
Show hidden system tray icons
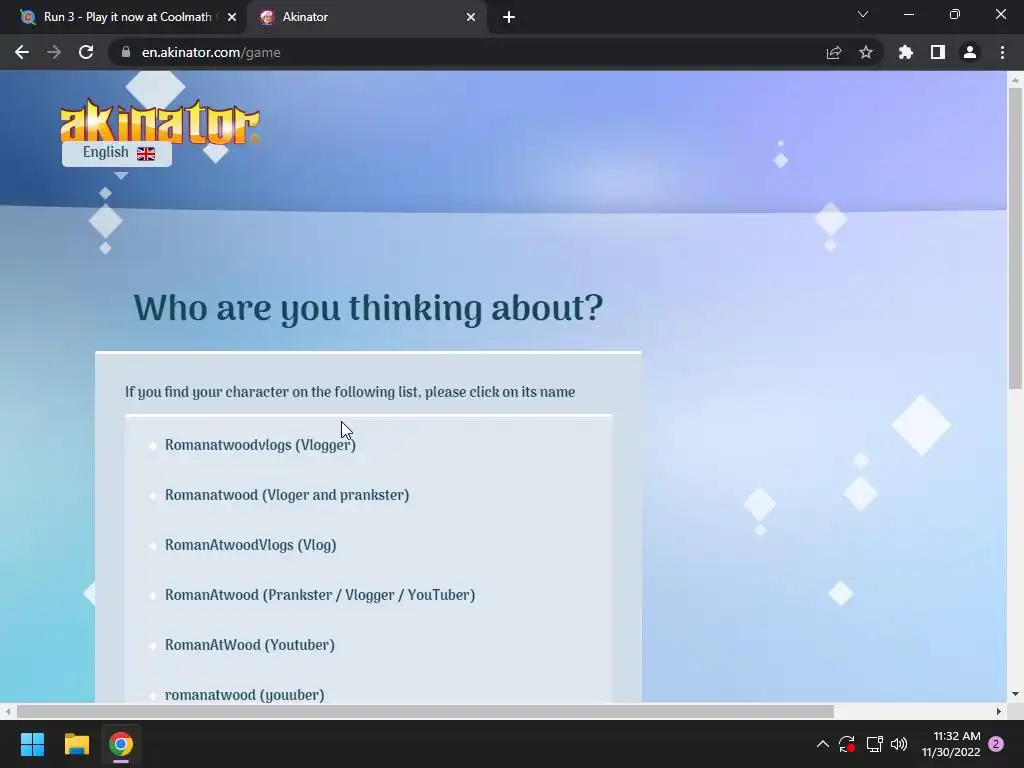click(x=823, y=744)
